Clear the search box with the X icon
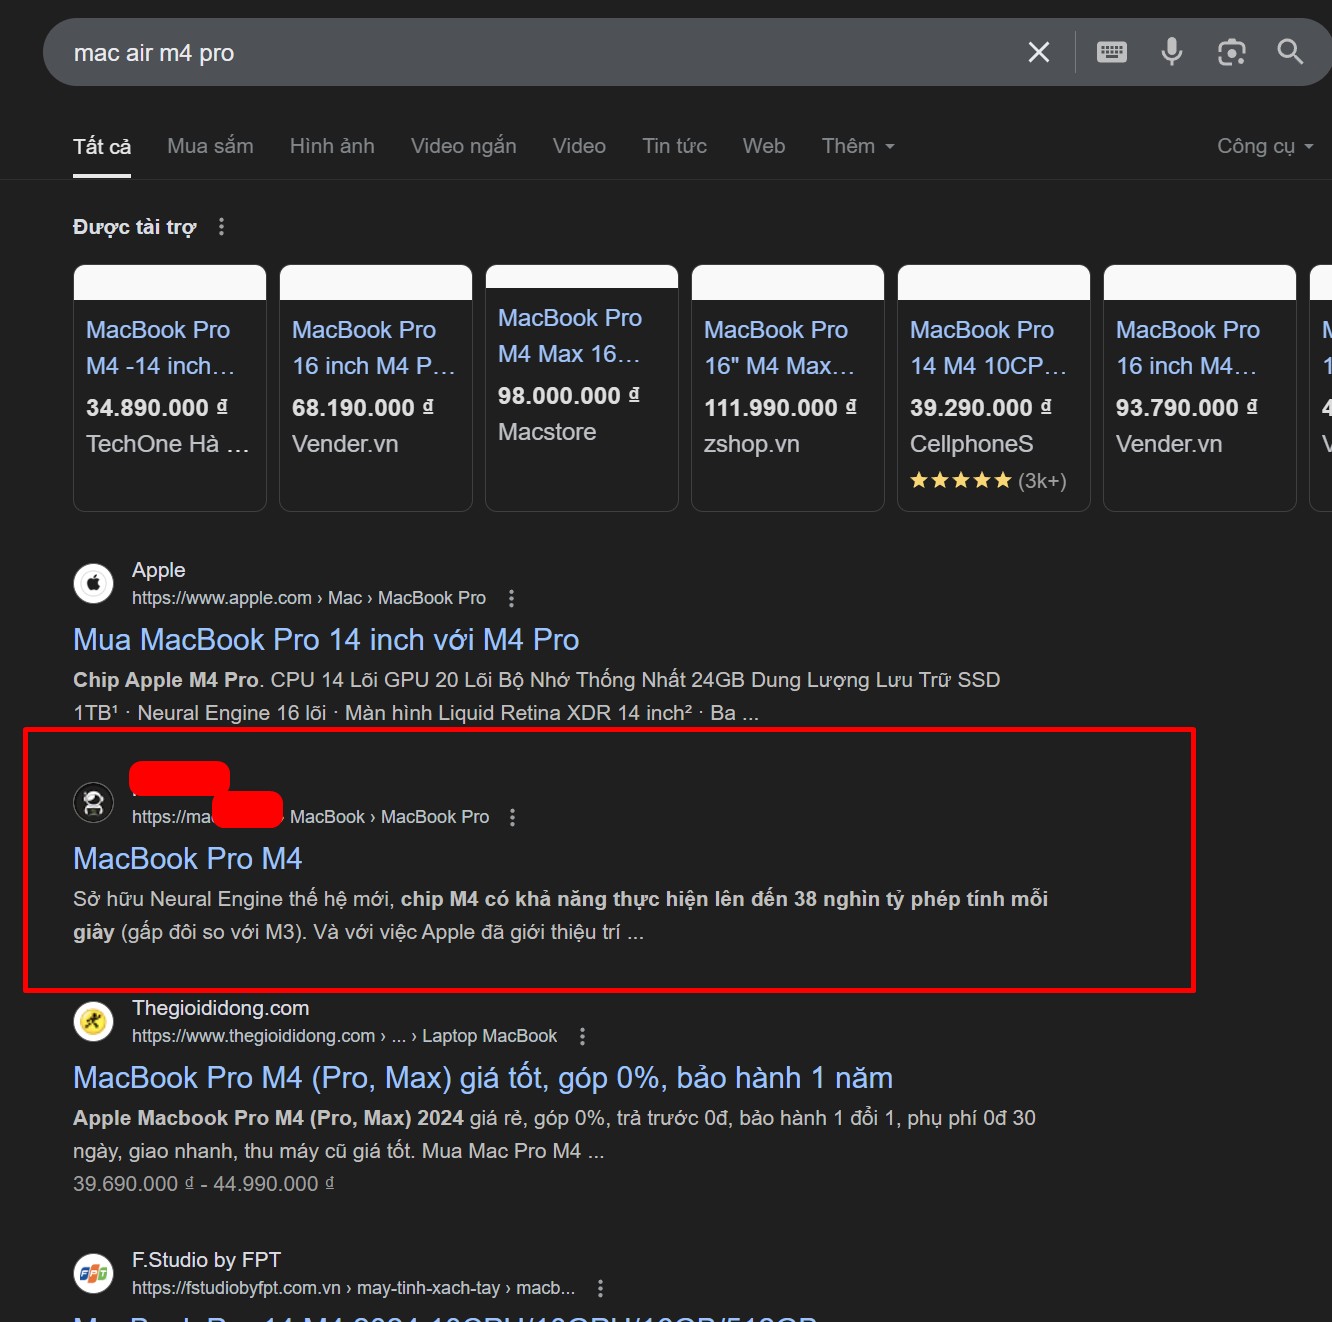The image size is (1332, 1322). pyautogui.click(x=1039, y=52)
